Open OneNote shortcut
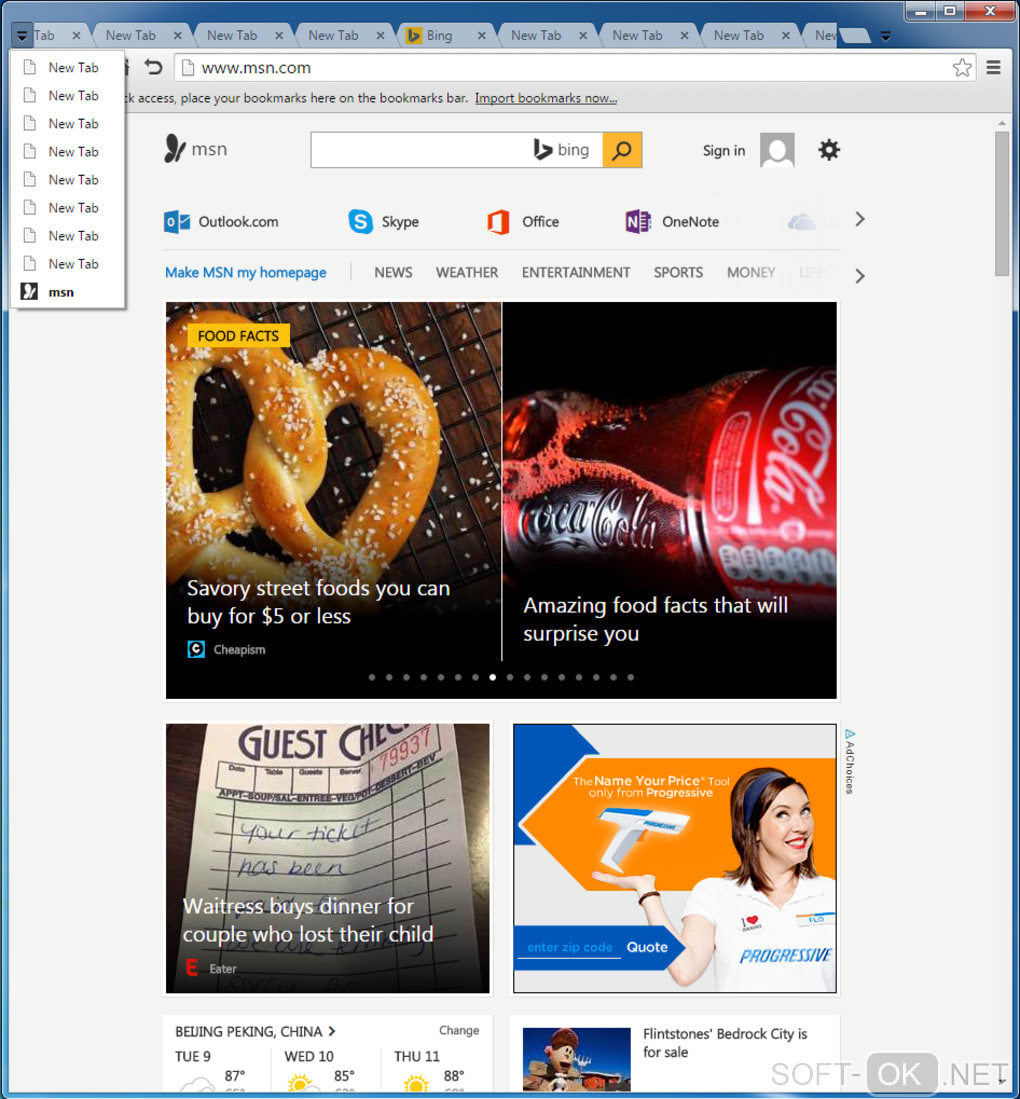 click(672, 221)
